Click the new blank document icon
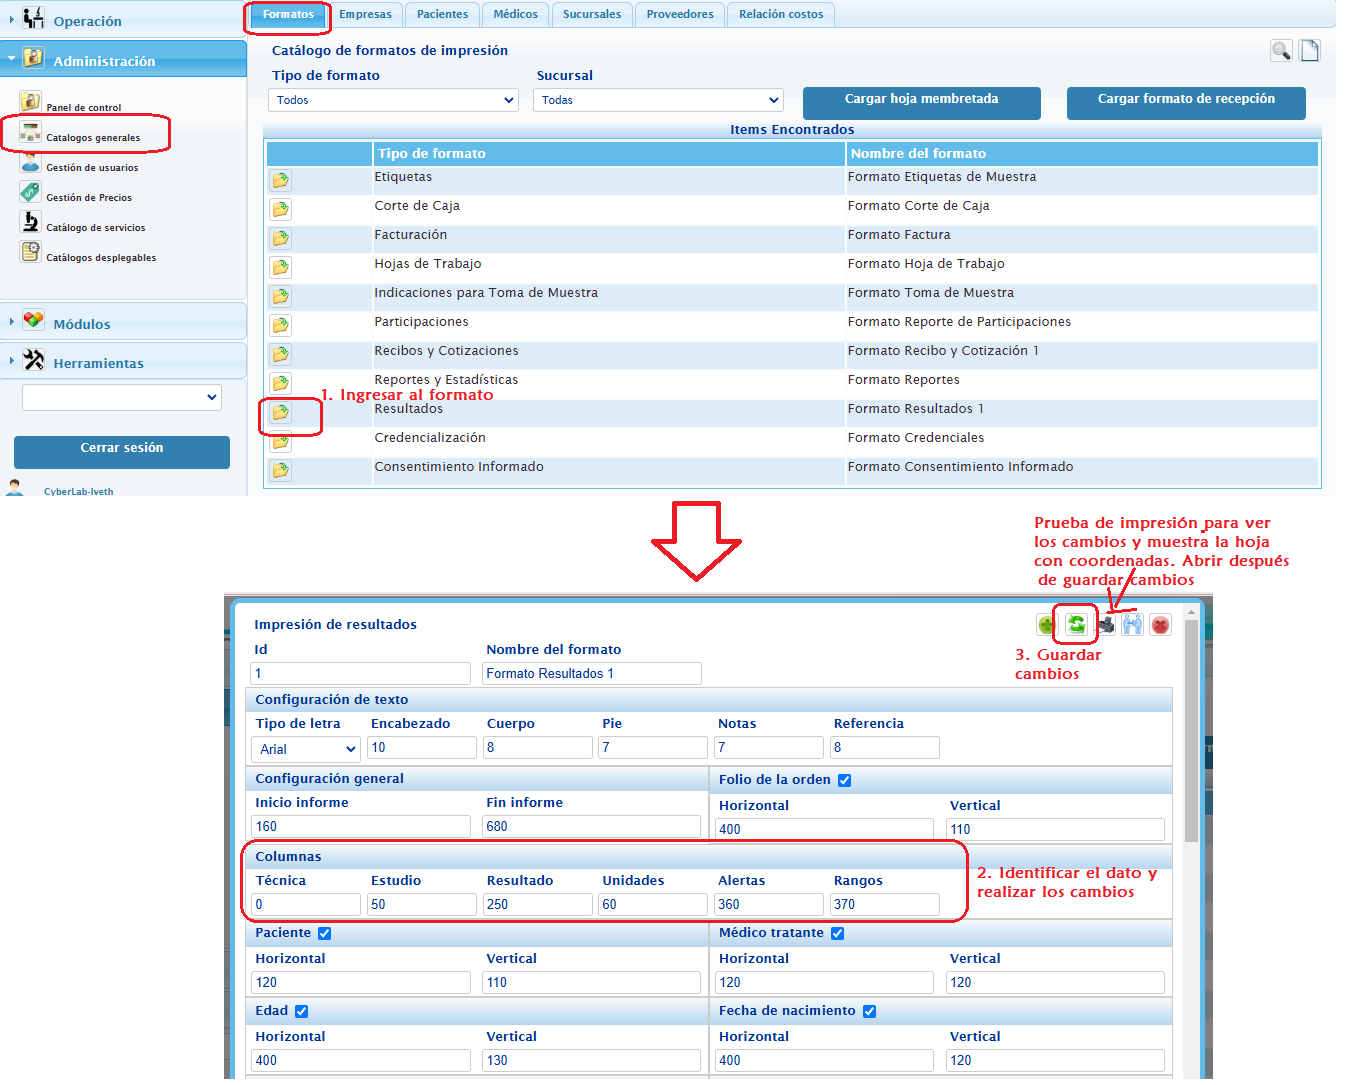Viewport: 1349px width, 1085px height. [1309, 50]
